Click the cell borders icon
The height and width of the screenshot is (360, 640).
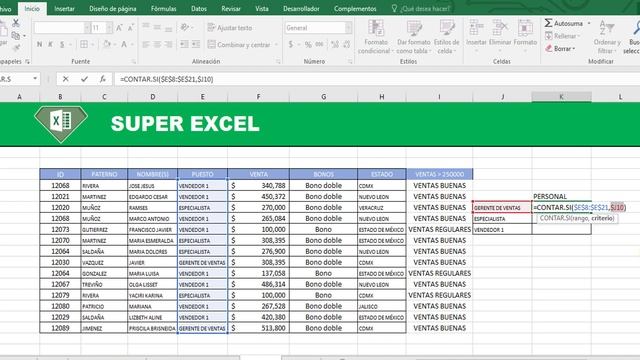(84, 44)
